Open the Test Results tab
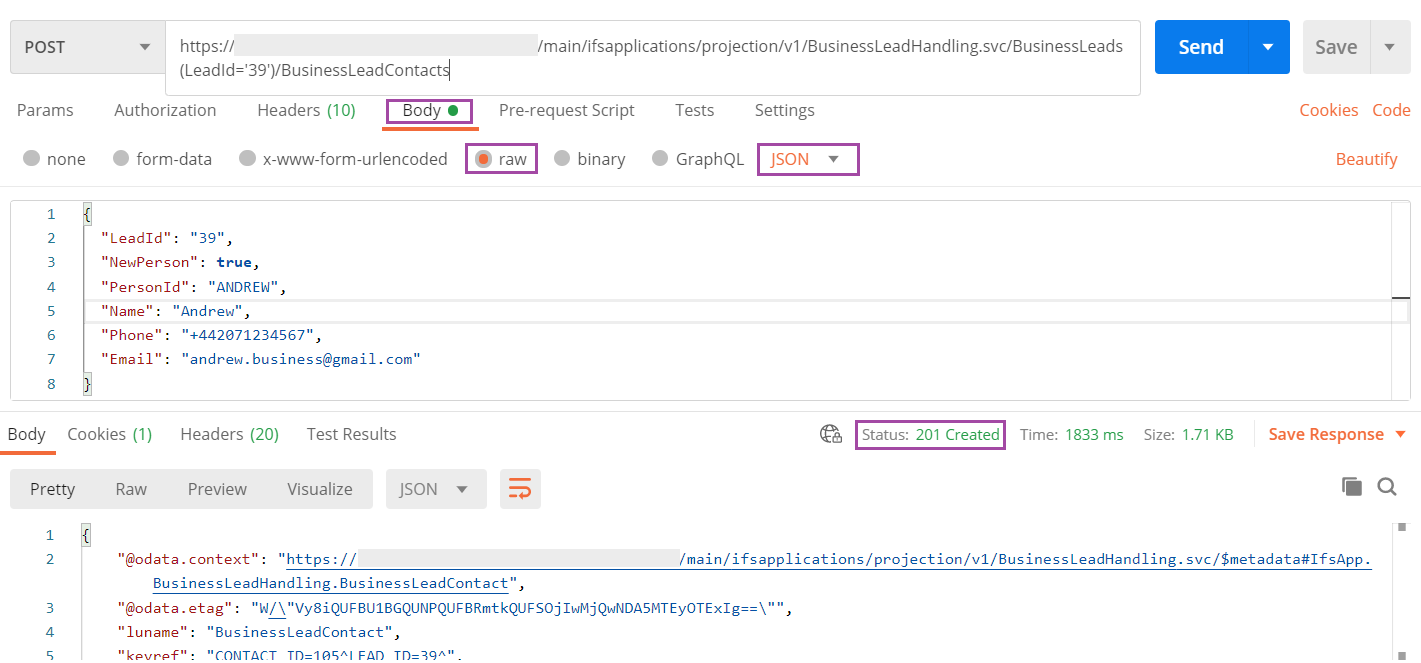The image size is (1421, 663). [351, 434]
